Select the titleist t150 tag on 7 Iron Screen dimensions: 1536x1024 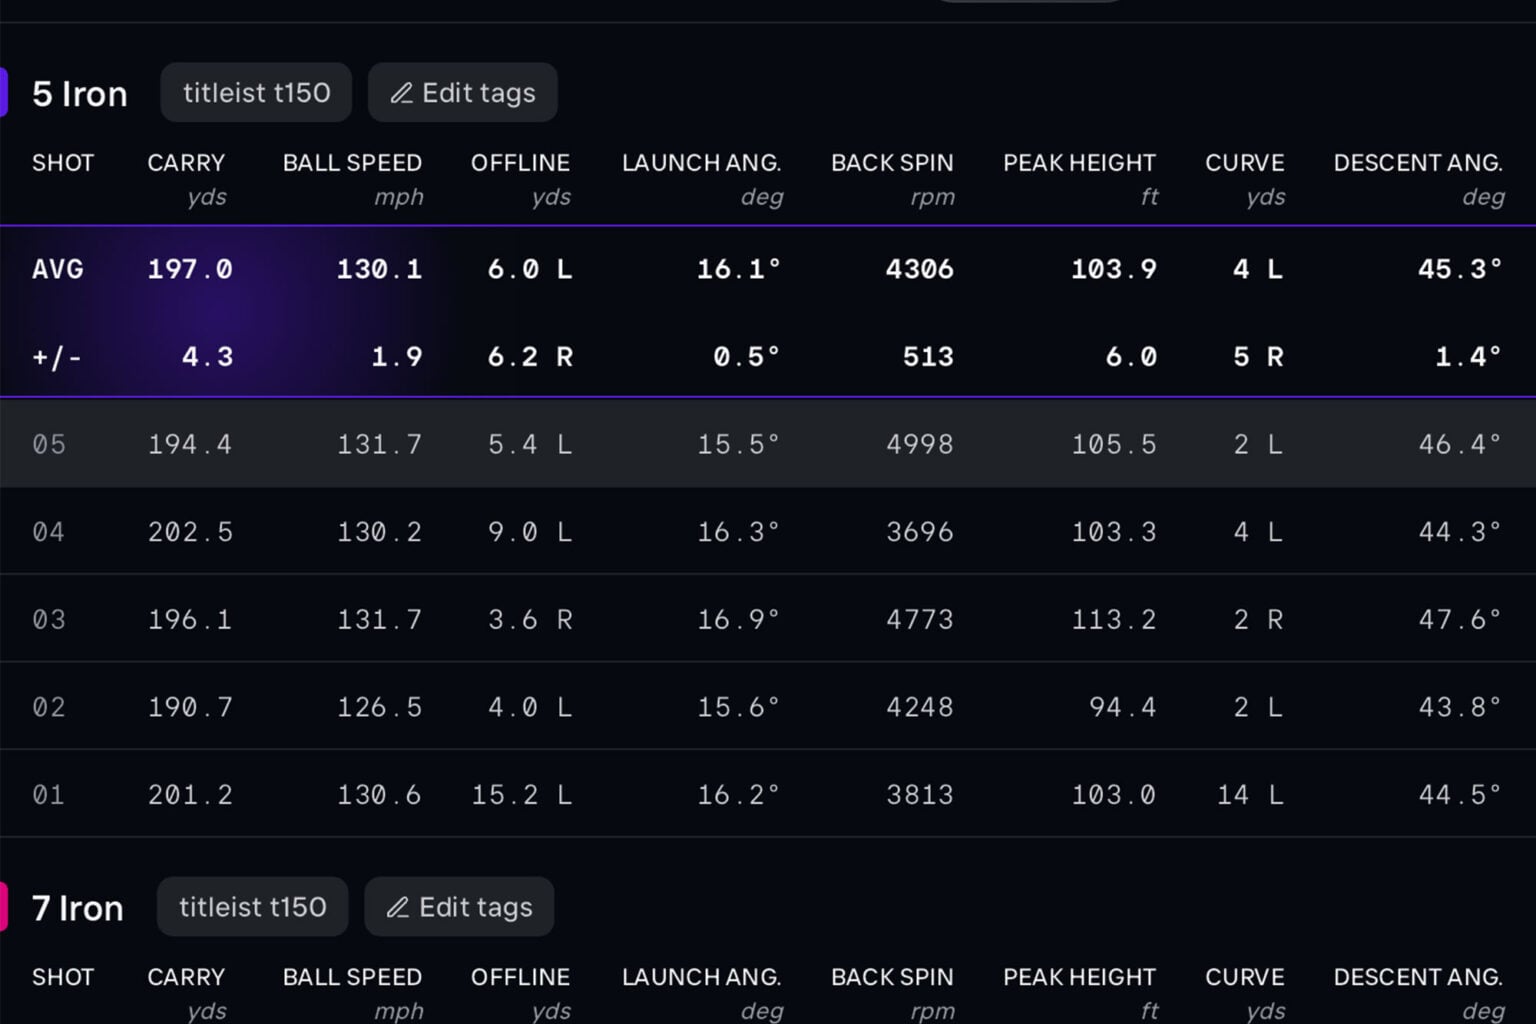tap(252, 907)
